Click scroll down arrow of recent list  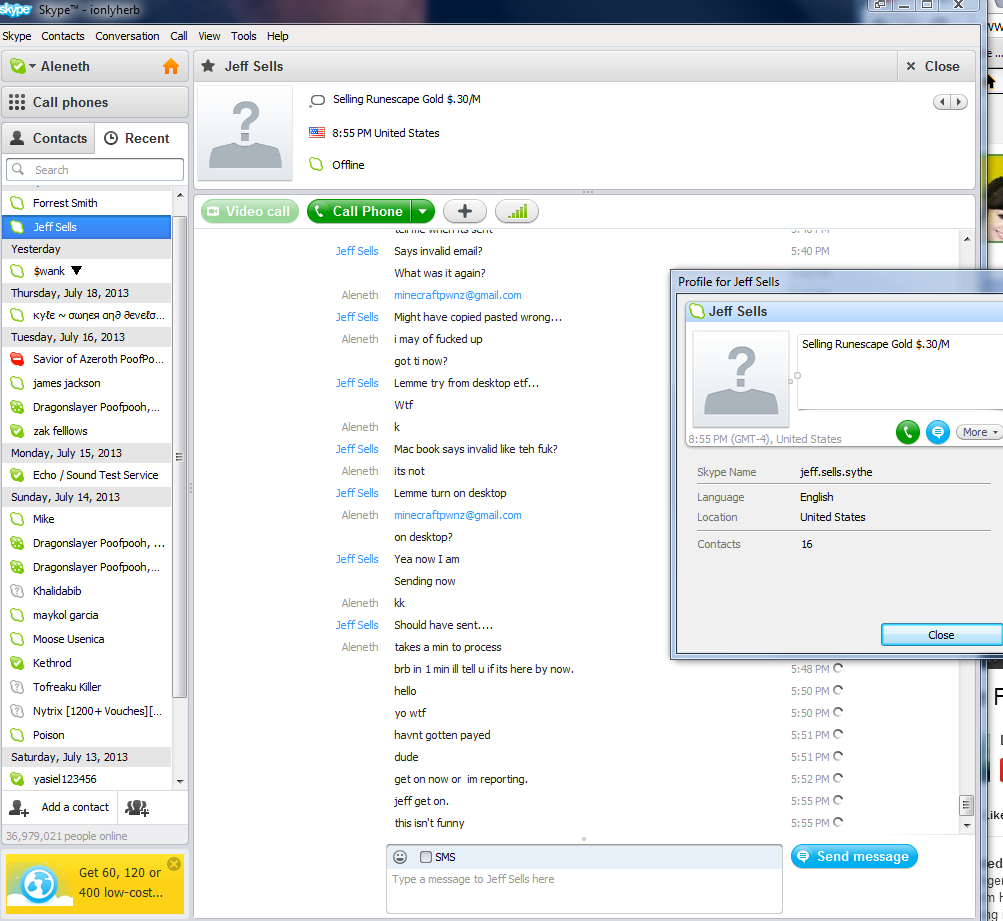coord(180,781)
